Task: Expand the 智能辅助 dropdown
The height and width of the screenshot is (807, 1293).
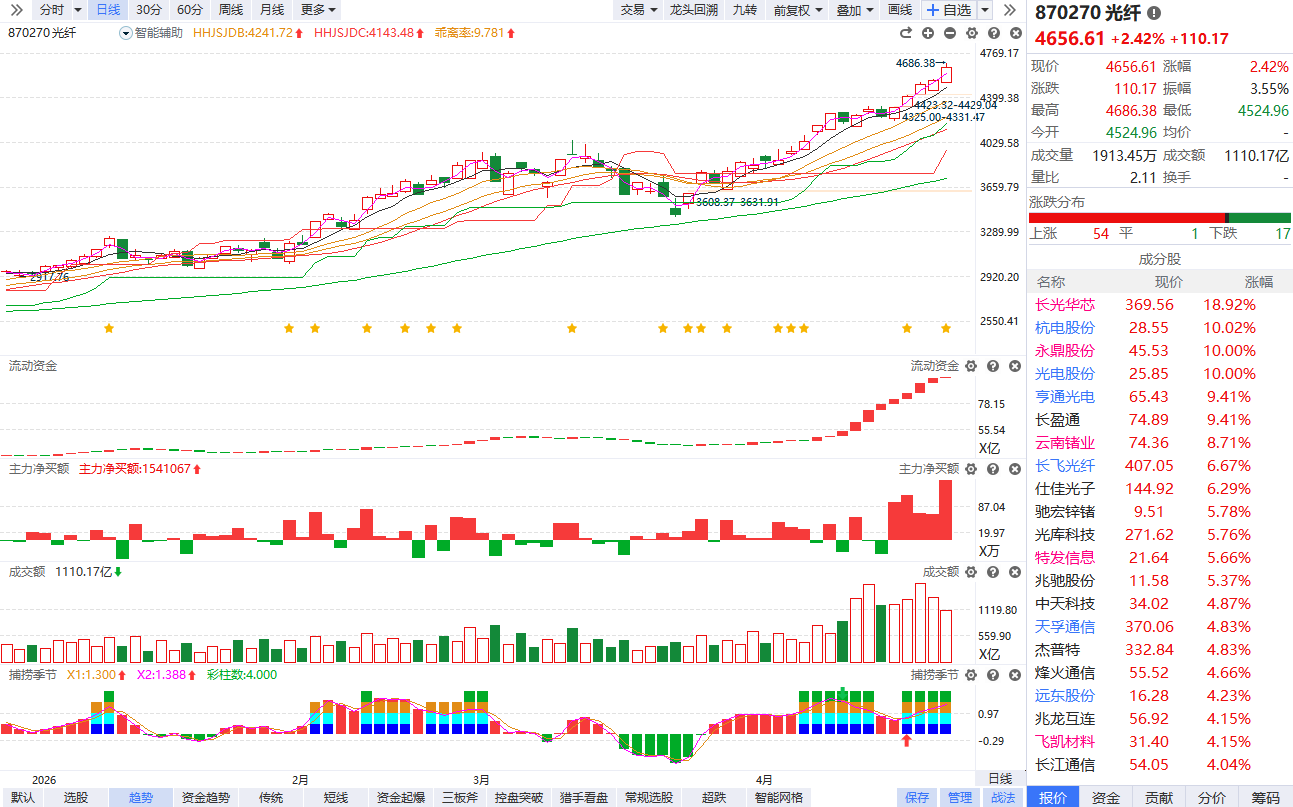Action: coord(151,33)
